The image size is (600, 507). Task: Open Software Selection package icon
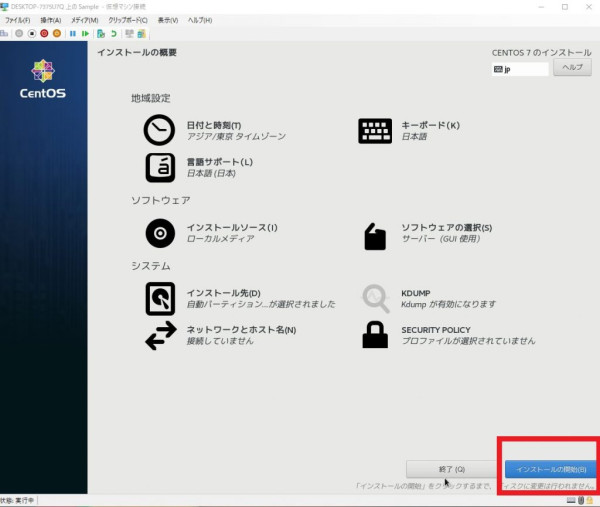[x=375, y=236]
